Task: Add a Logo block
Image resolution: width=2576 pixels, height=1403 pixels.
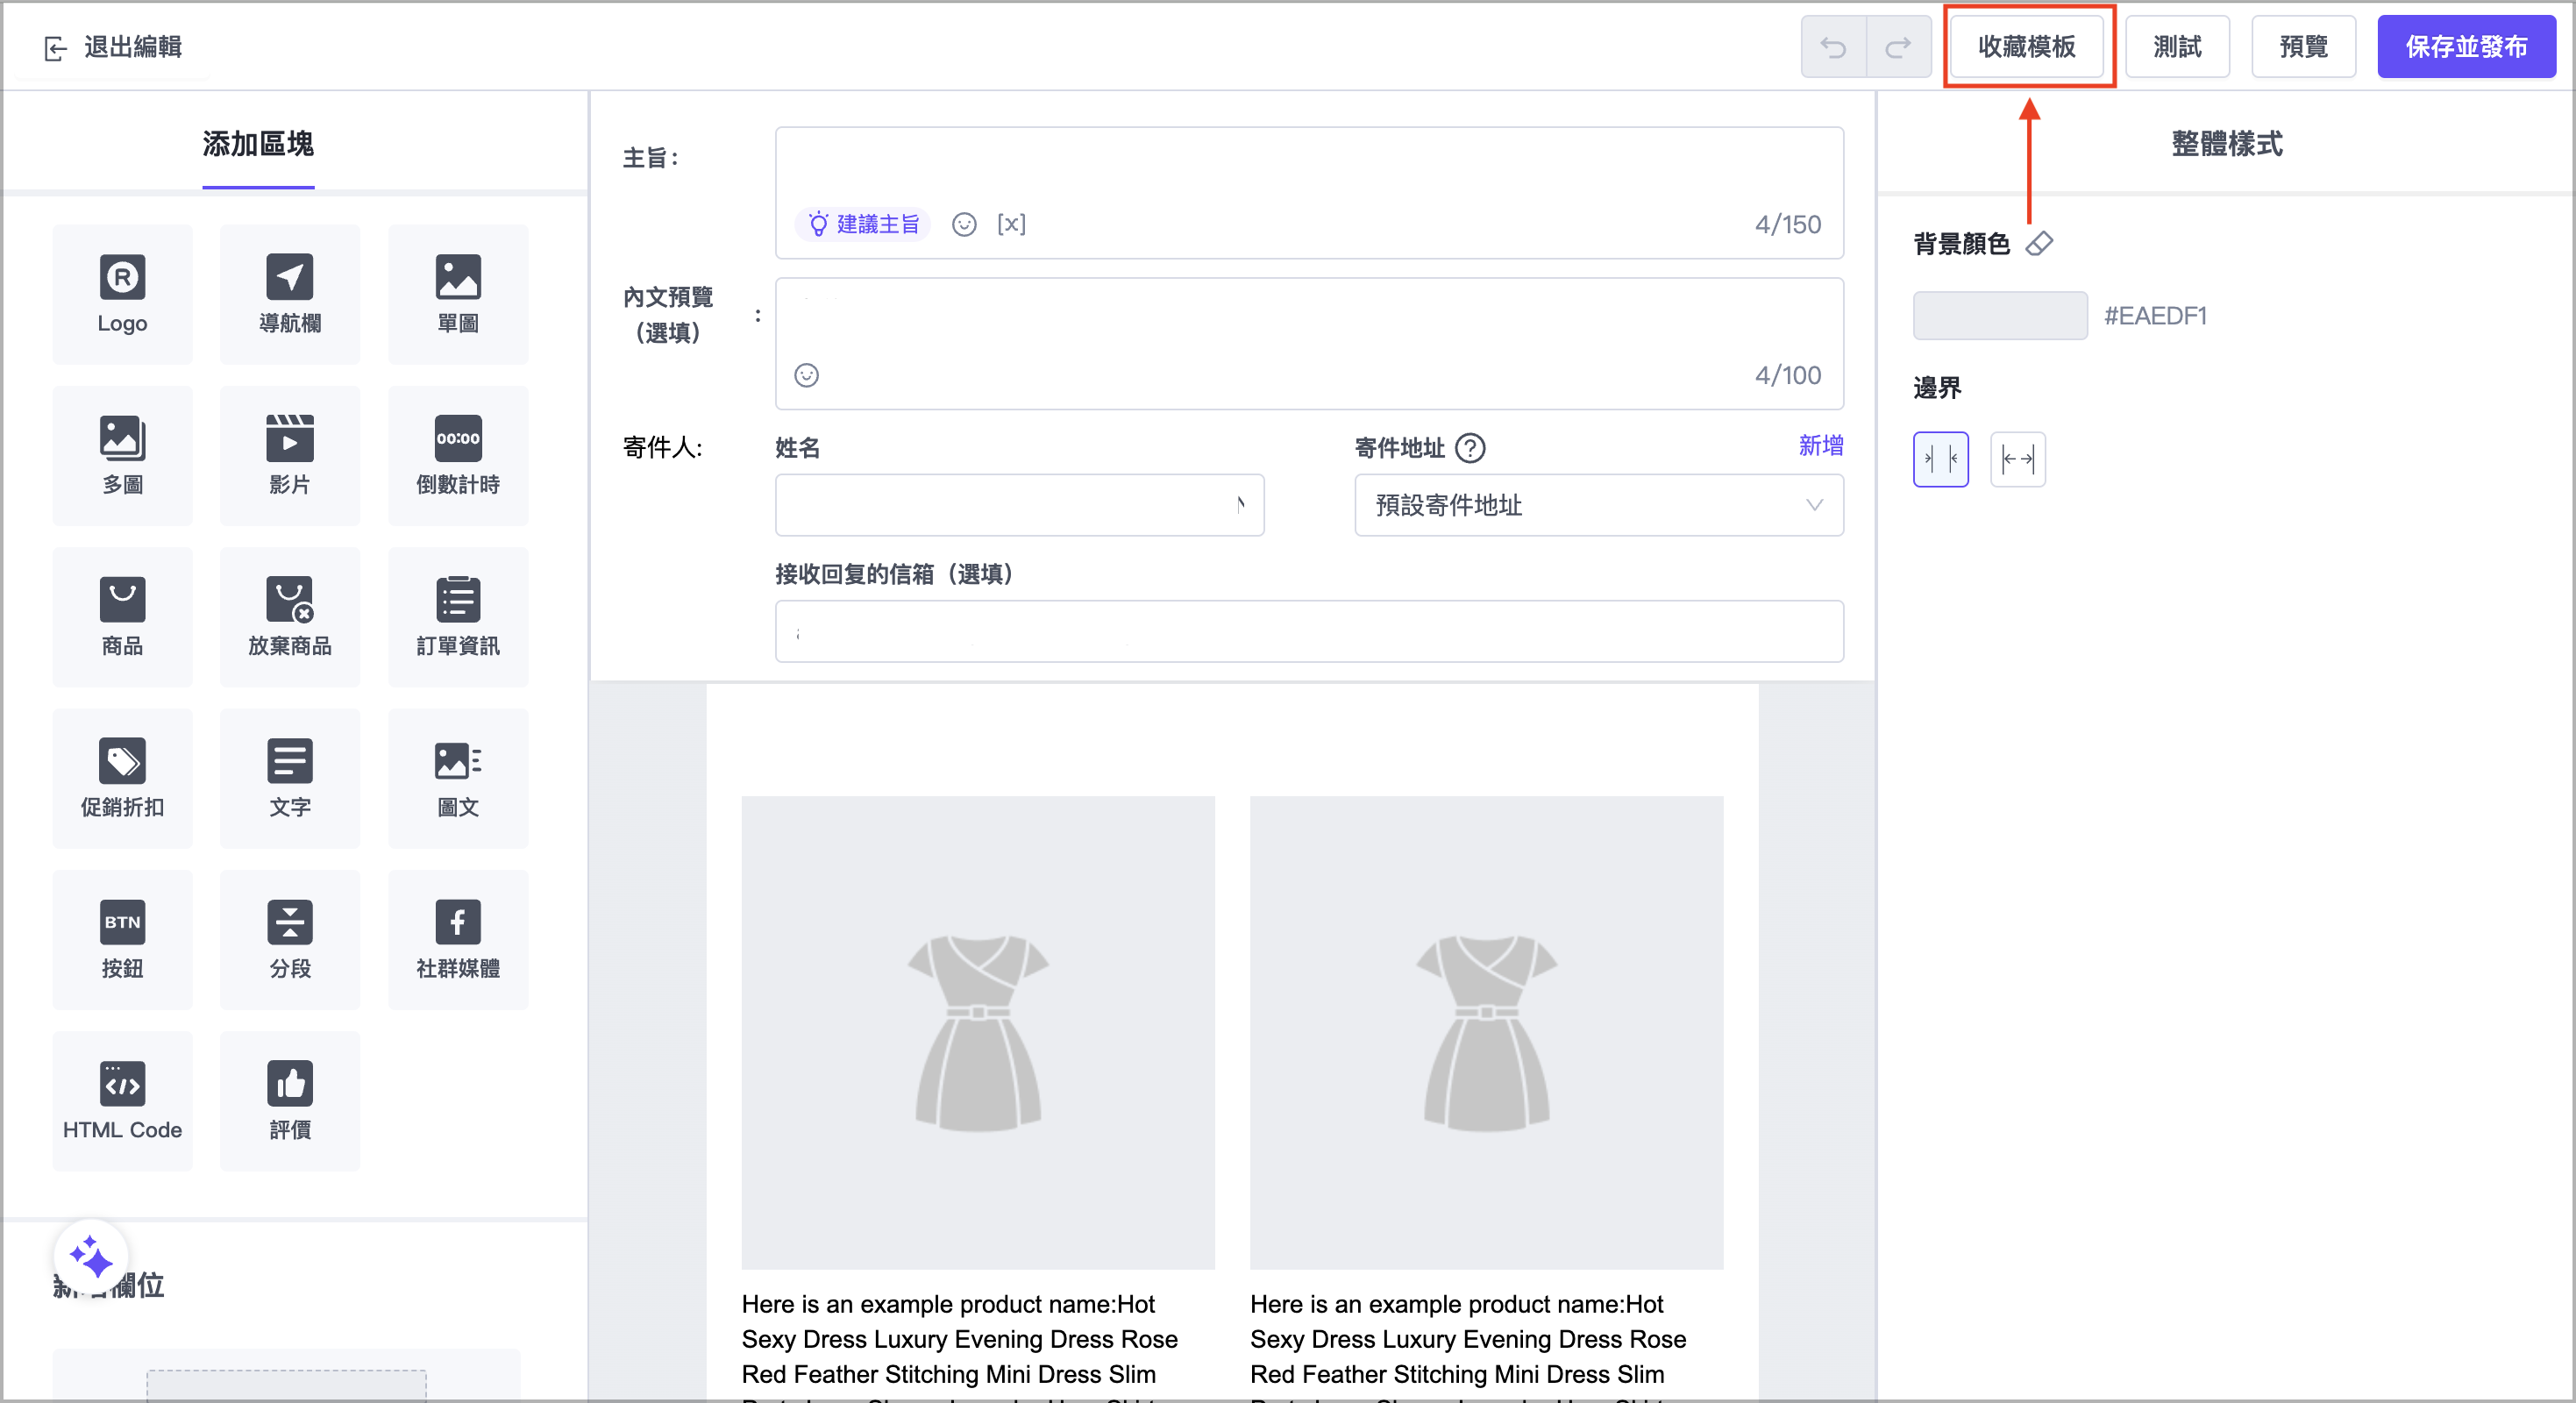Action: click(x=122, y=294)
